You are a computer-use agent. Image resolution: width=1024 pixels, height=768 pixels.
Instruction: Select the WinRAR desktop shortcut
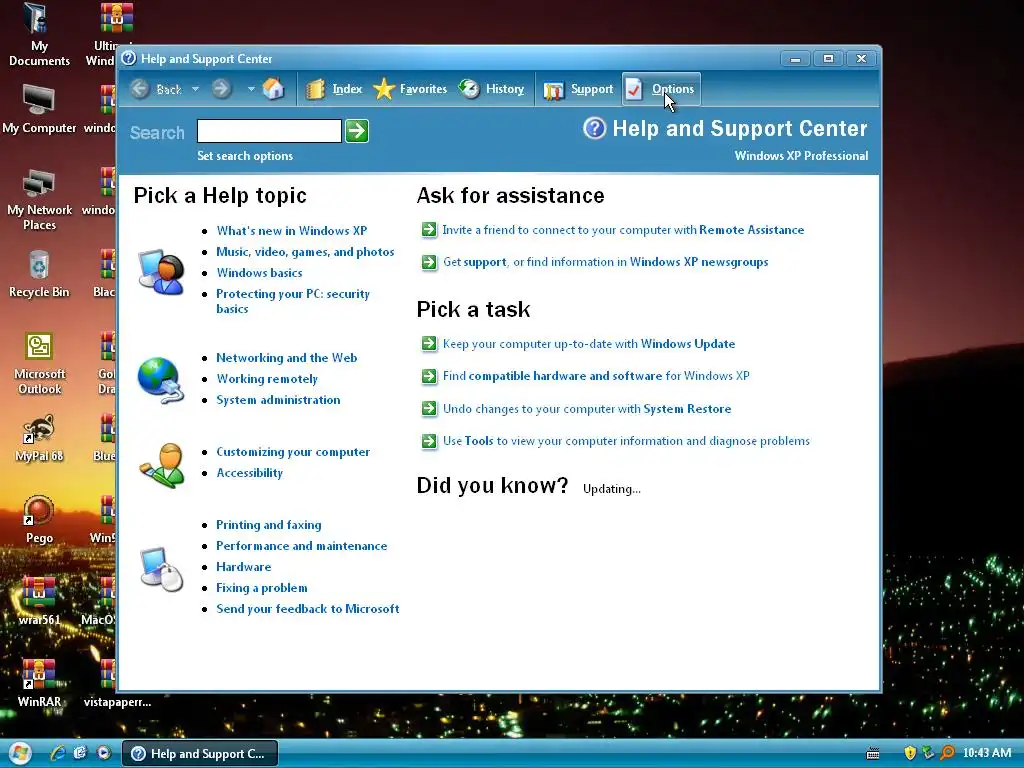(x=39, y=683)
